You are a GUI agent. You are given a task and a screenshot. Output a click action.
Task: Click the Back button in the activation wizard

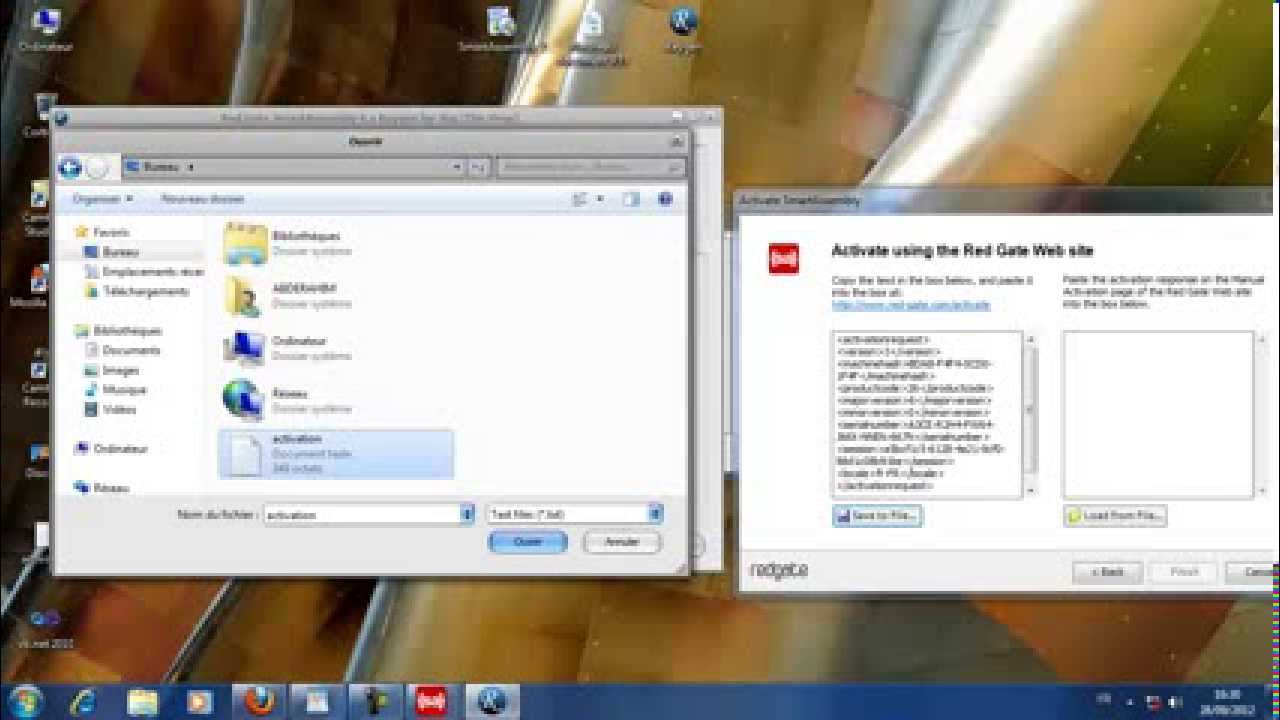click(1107, 572)
